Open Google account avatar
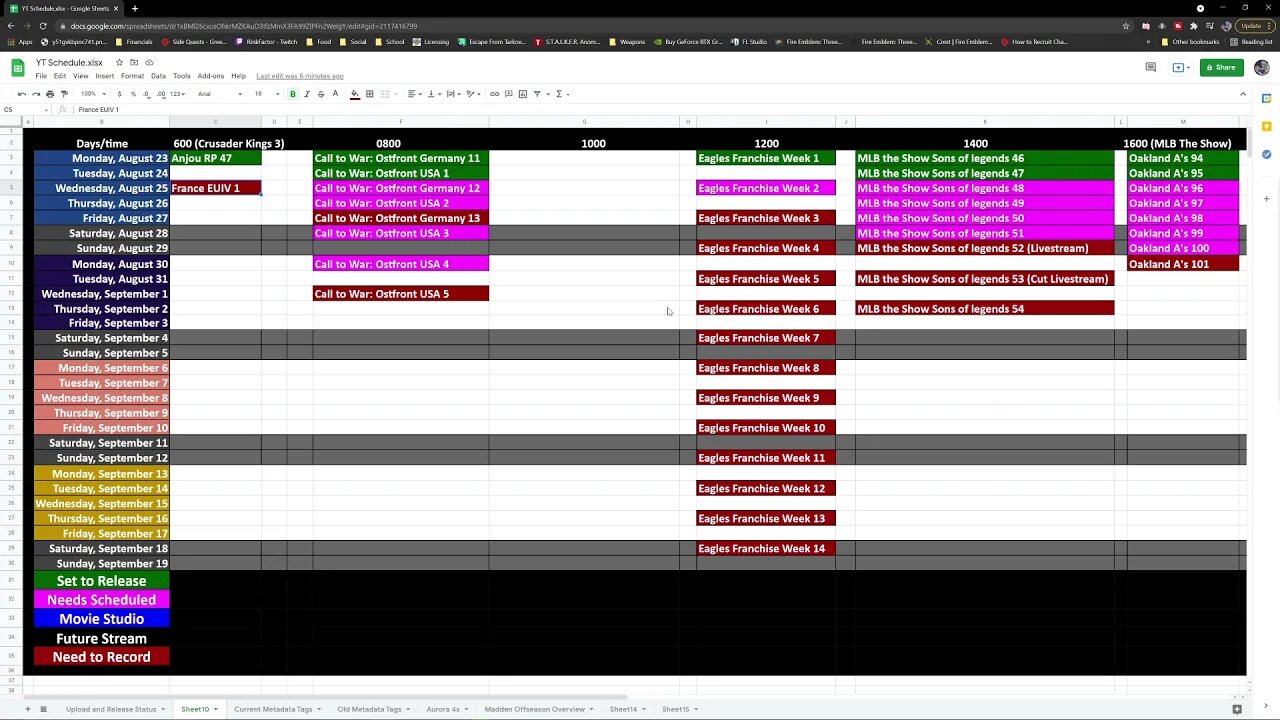This screenshot has width=1280, height=720. (1261, 67)
